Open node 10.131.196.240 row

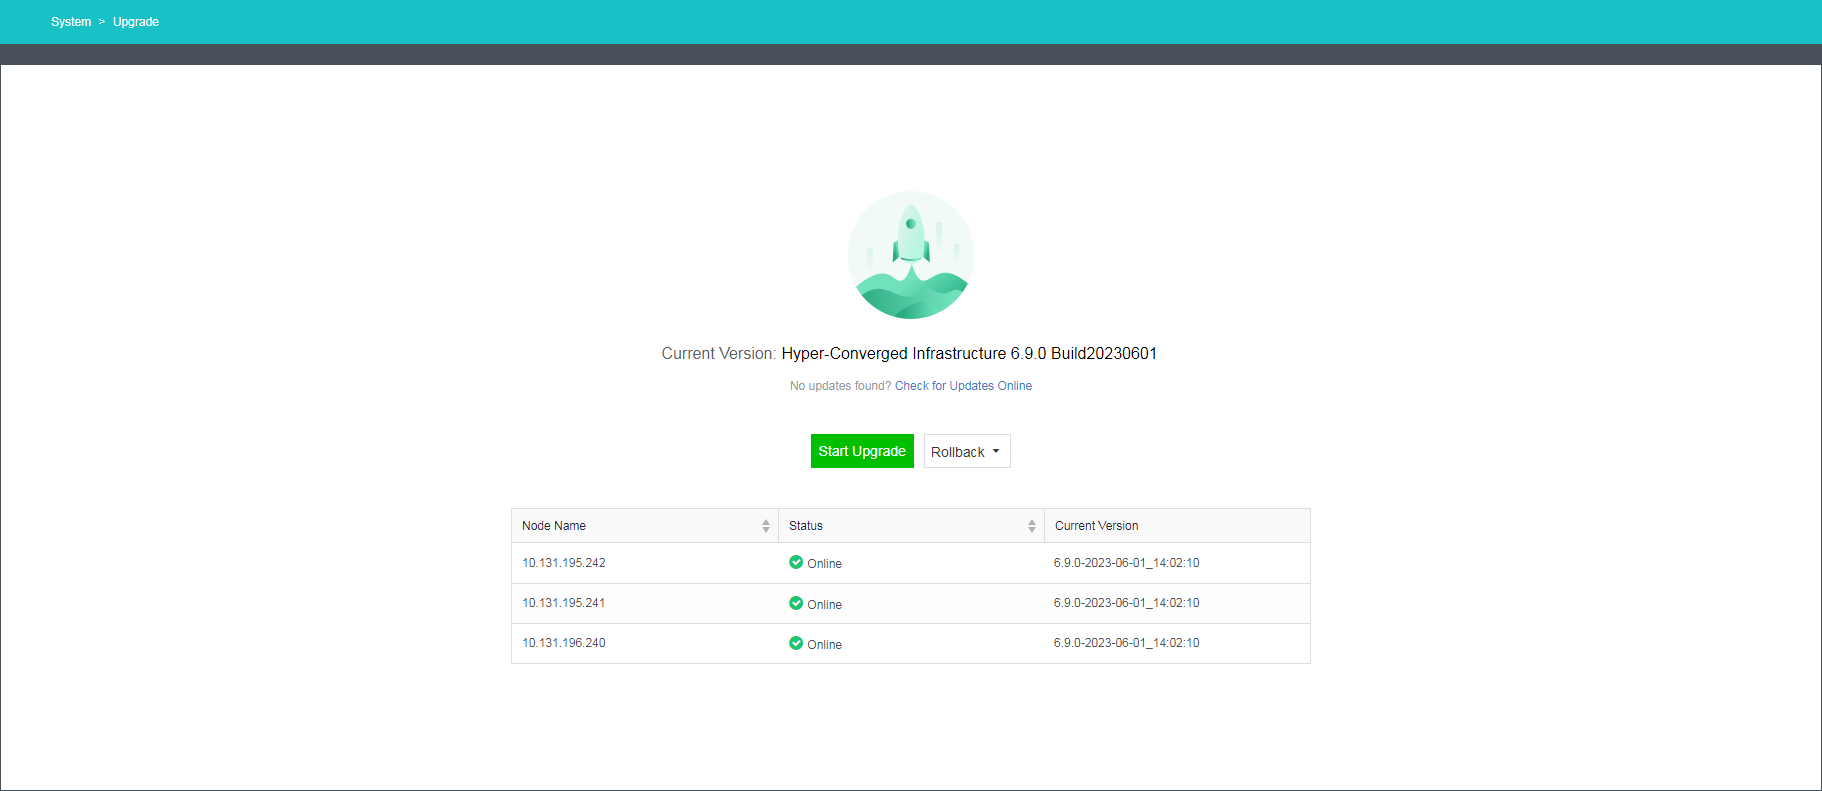pos(564,643)
